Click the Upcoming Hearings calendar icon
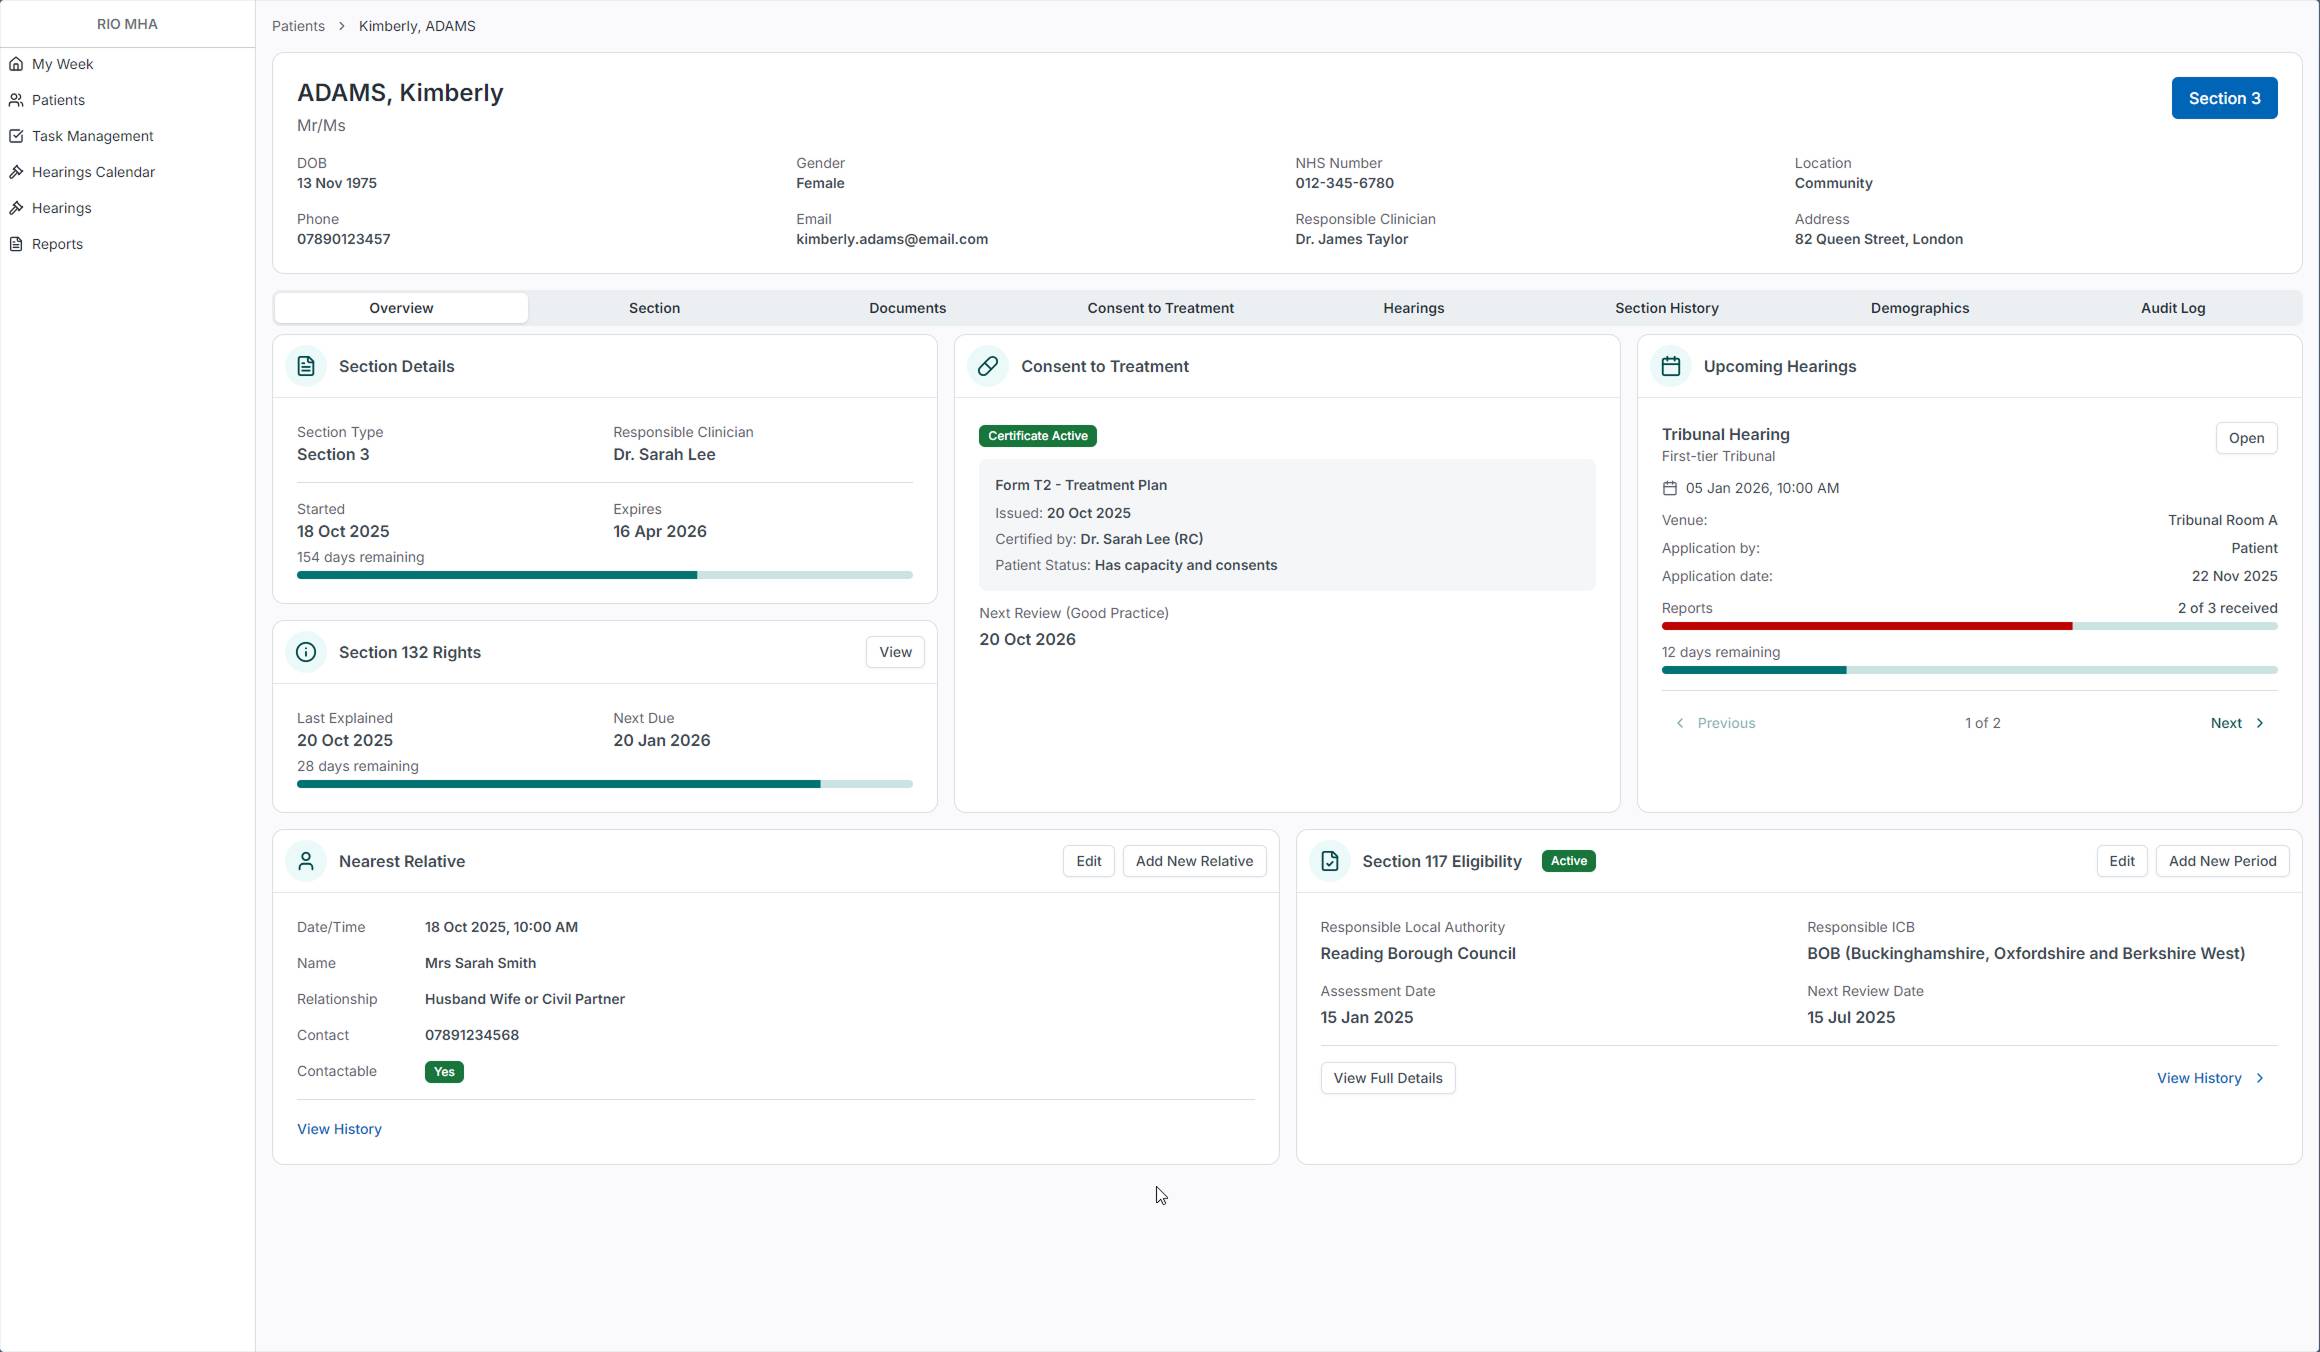This screenshot has width=2320, height=1352. pyautogui.click(x=1670, y=366)
